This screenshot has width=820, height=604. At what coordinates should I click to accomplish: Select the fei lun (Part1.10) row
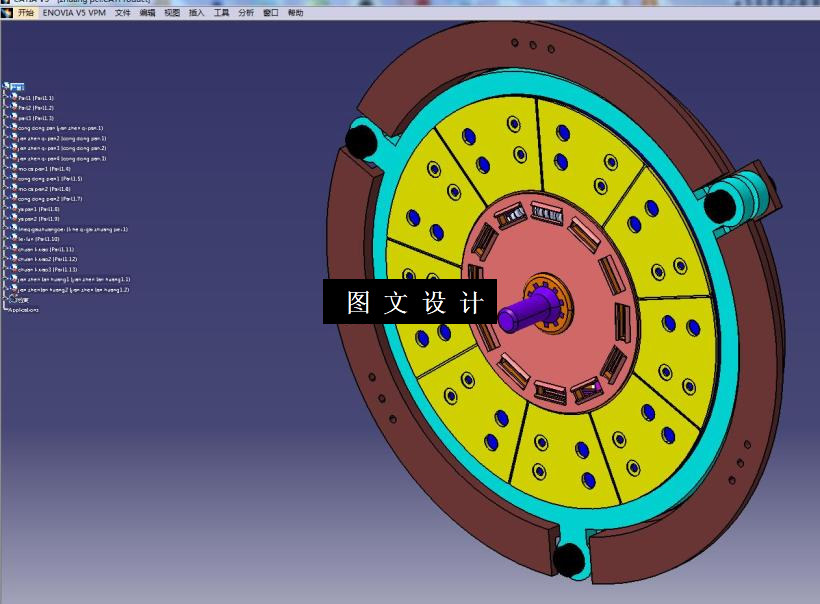tap(39, 240)
